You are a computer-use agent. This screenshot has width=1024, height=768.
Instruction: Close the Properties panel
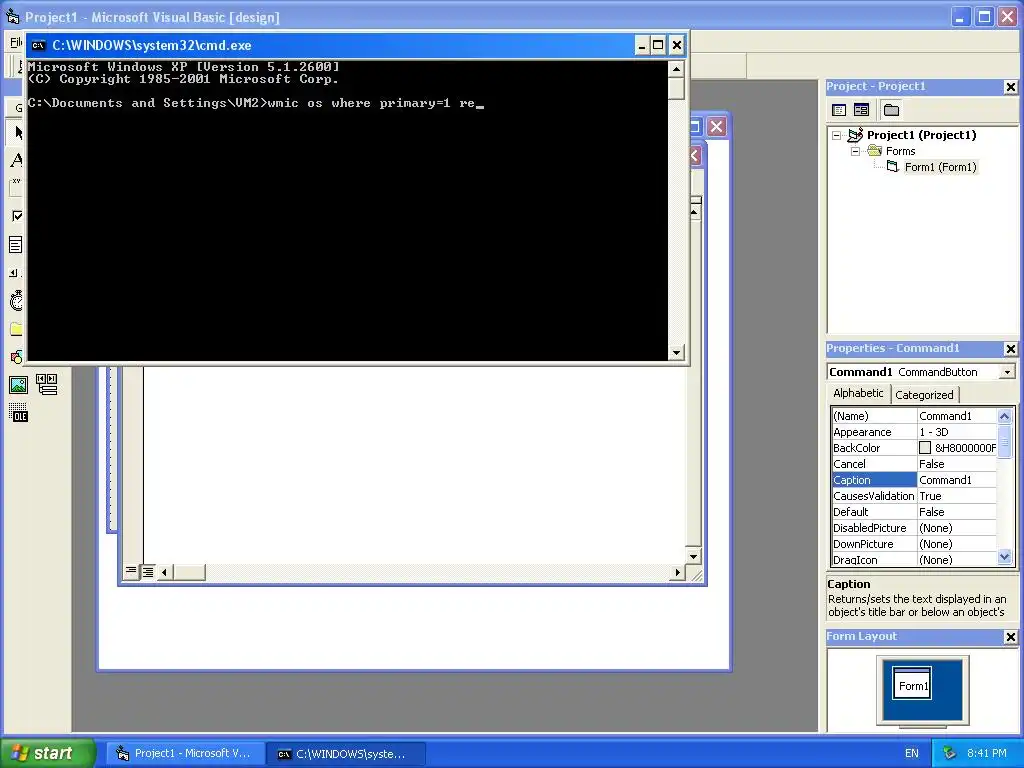pos(1010,349)
